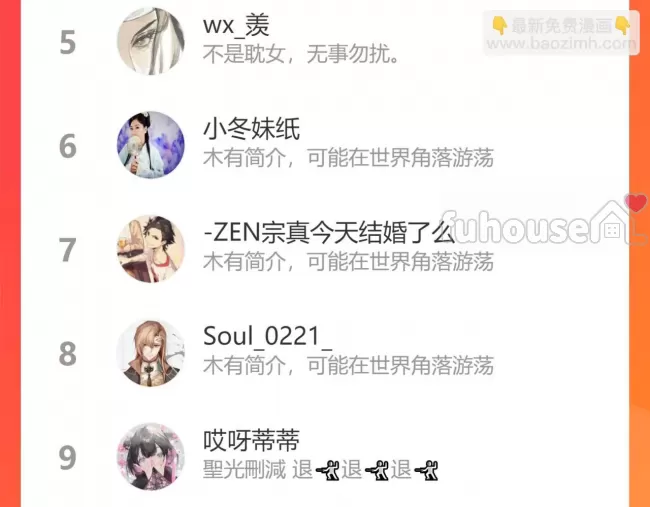Open wx_羡 profile avatar
The width and height of the screenshot is (650, 507).
150,41
